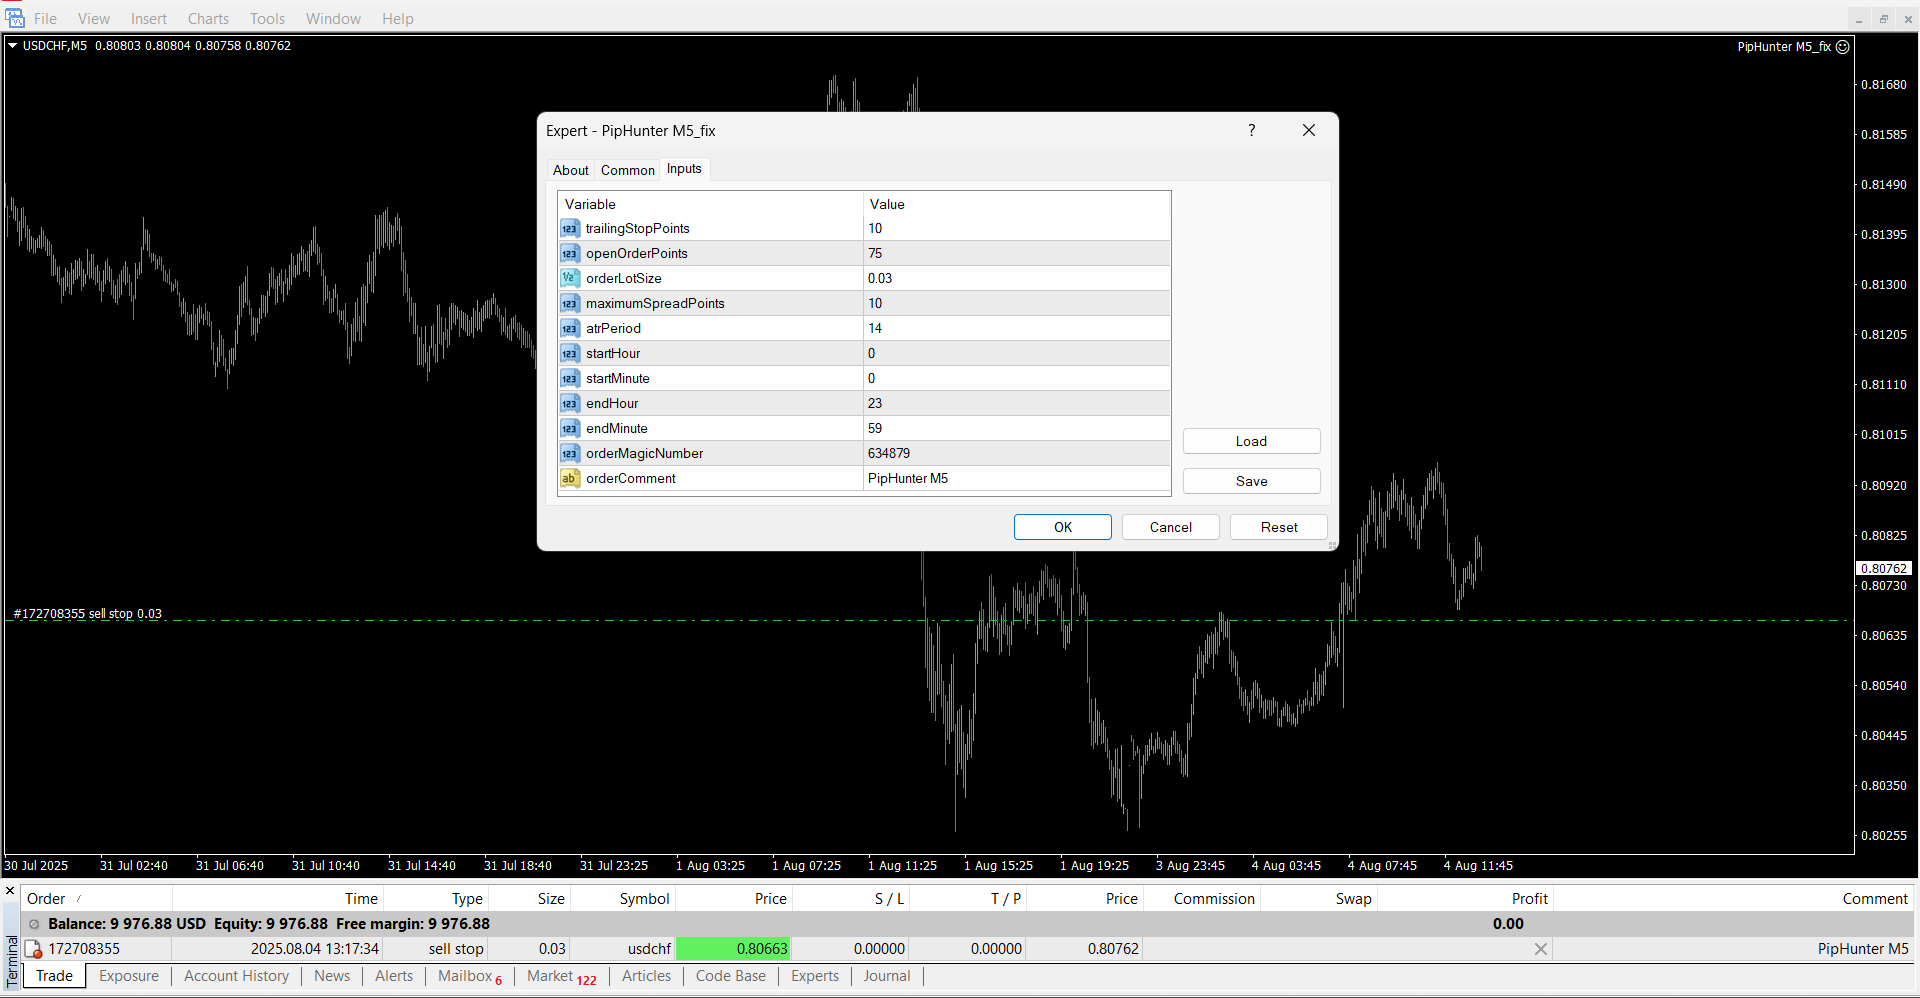Click the Reset button in the Expert dialog
This screenshot has width=1920, height=998.
(1278, 528)
